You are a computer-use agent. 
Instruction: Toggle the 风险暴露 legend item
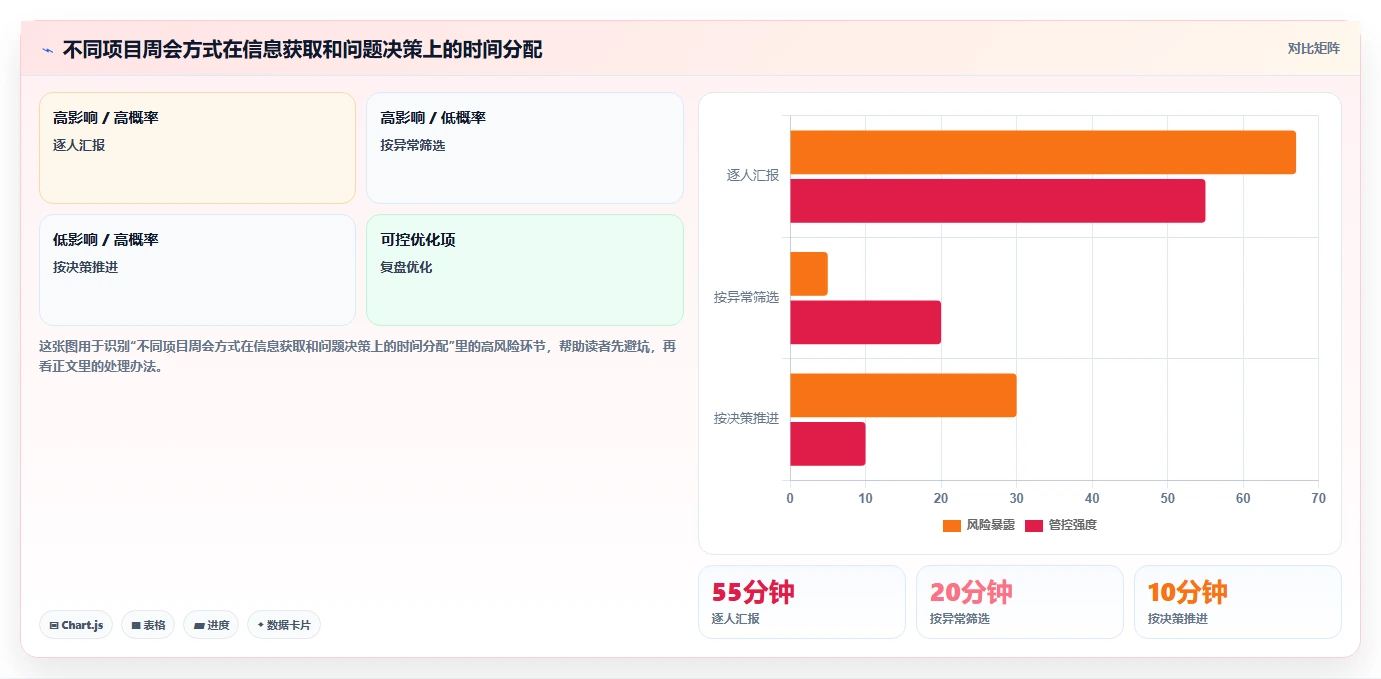[978, 525]
